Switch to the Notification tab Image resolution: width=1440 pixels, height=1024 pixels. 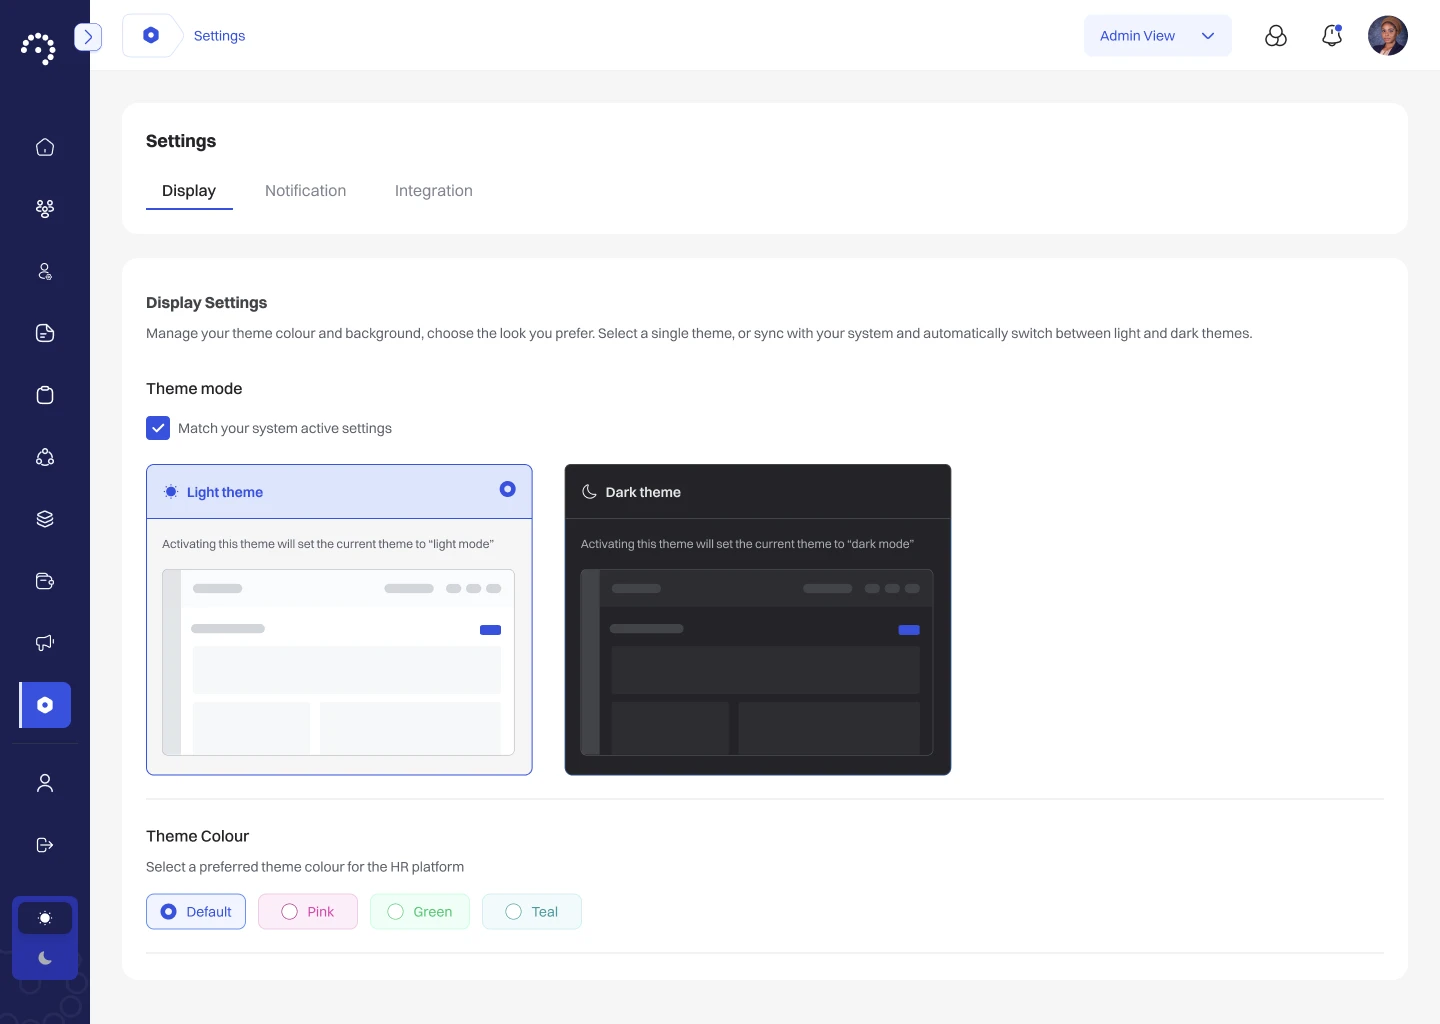click(306, 191)
